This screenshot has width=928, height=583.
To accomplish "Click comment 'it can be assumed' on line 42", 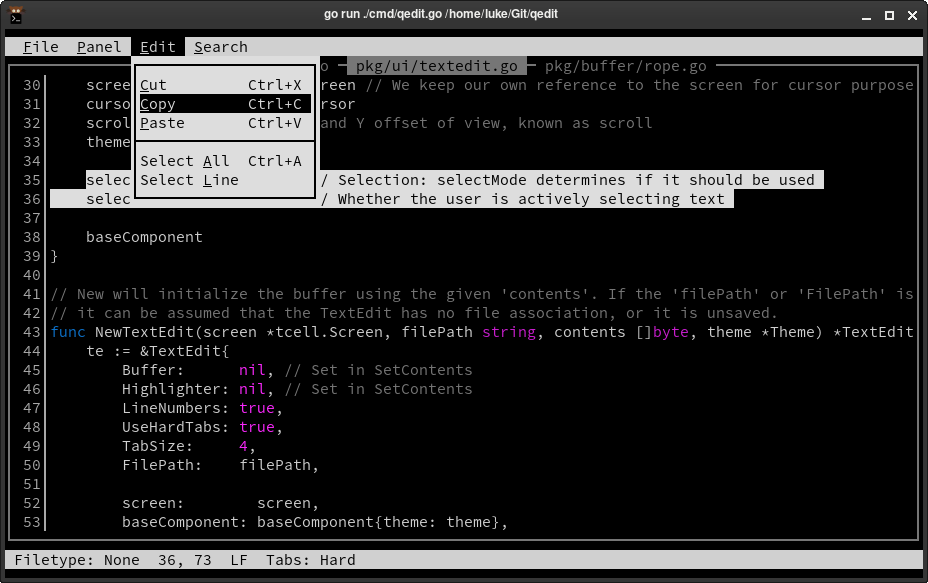I will pos(153,313).
